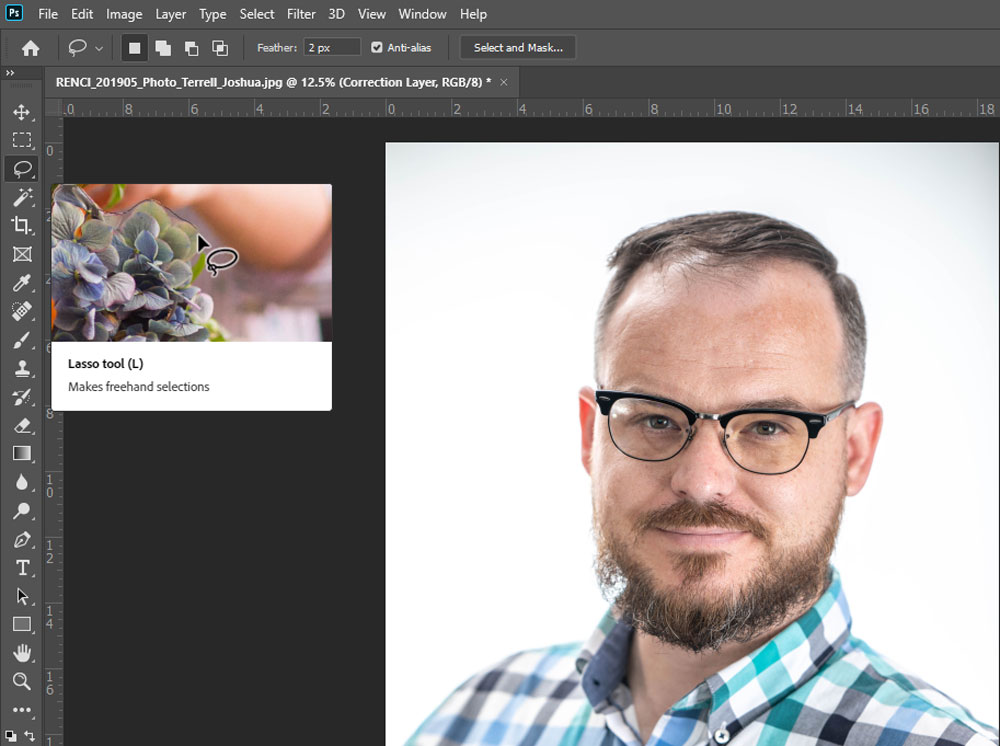Toggle the Anti-alias checkbox
Screen dimensions: 1000x746
(377, 47)
